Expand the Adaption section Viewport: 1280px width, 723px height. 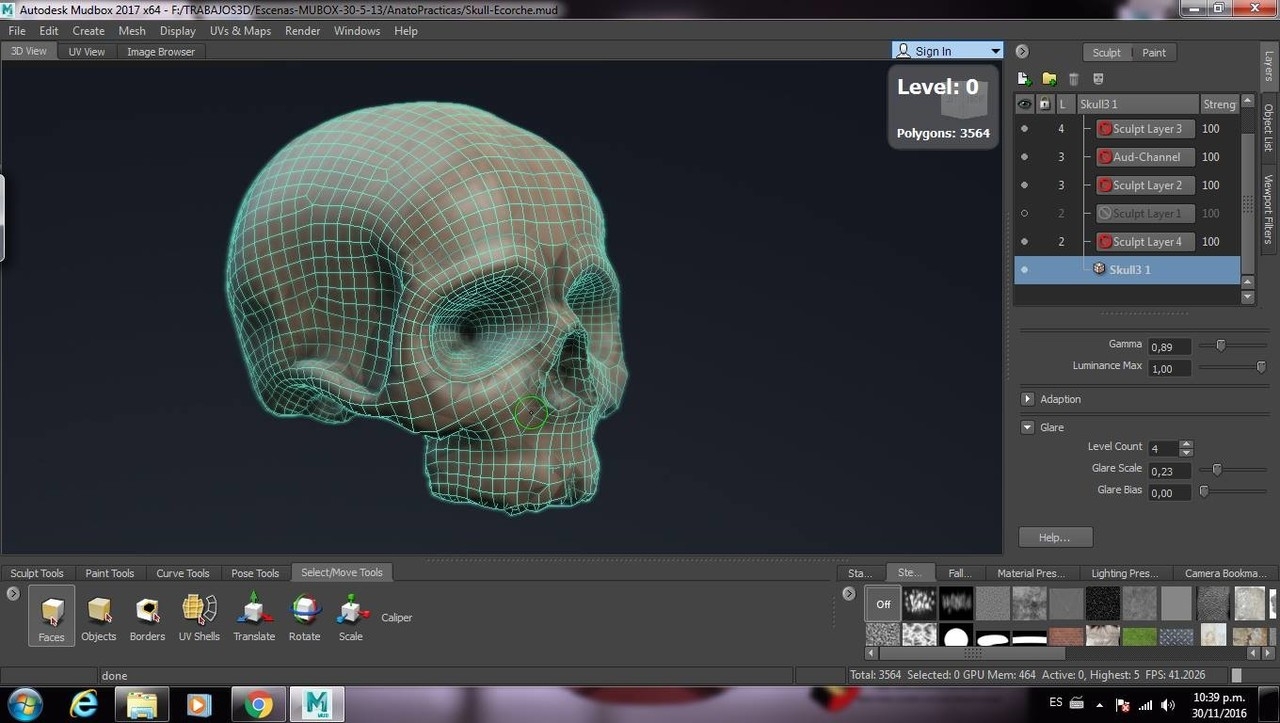[1027, 399]
